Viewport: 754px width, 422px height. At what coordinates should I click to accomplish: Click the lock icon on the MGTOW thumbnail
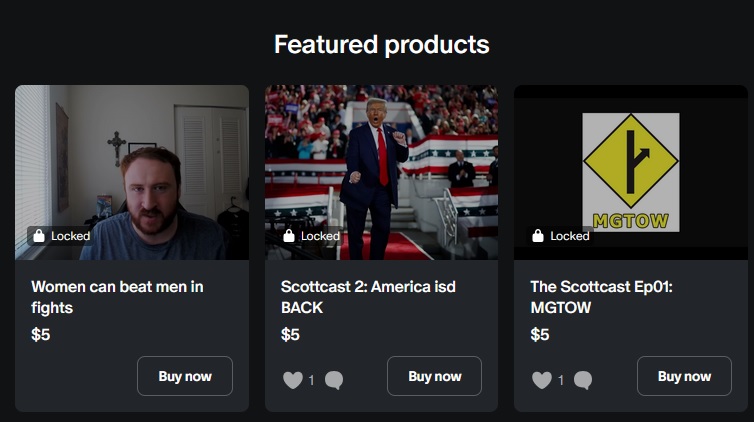538,236
